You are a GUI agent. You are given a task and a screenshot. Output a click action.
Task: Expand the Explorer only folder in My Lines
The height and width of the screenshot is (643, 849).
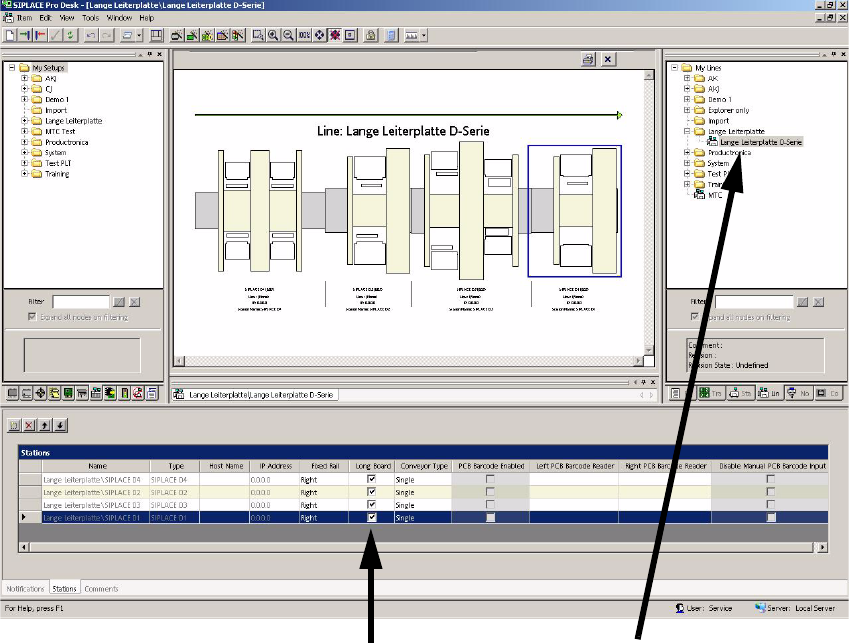point(687,110)
